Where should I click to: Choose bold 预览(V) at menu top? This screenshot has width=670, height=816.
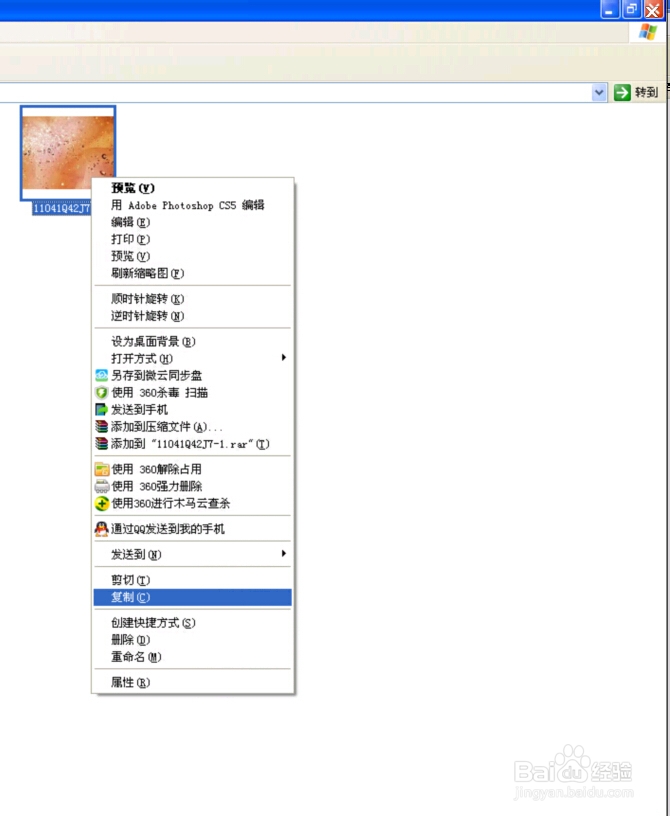(193, 188)
